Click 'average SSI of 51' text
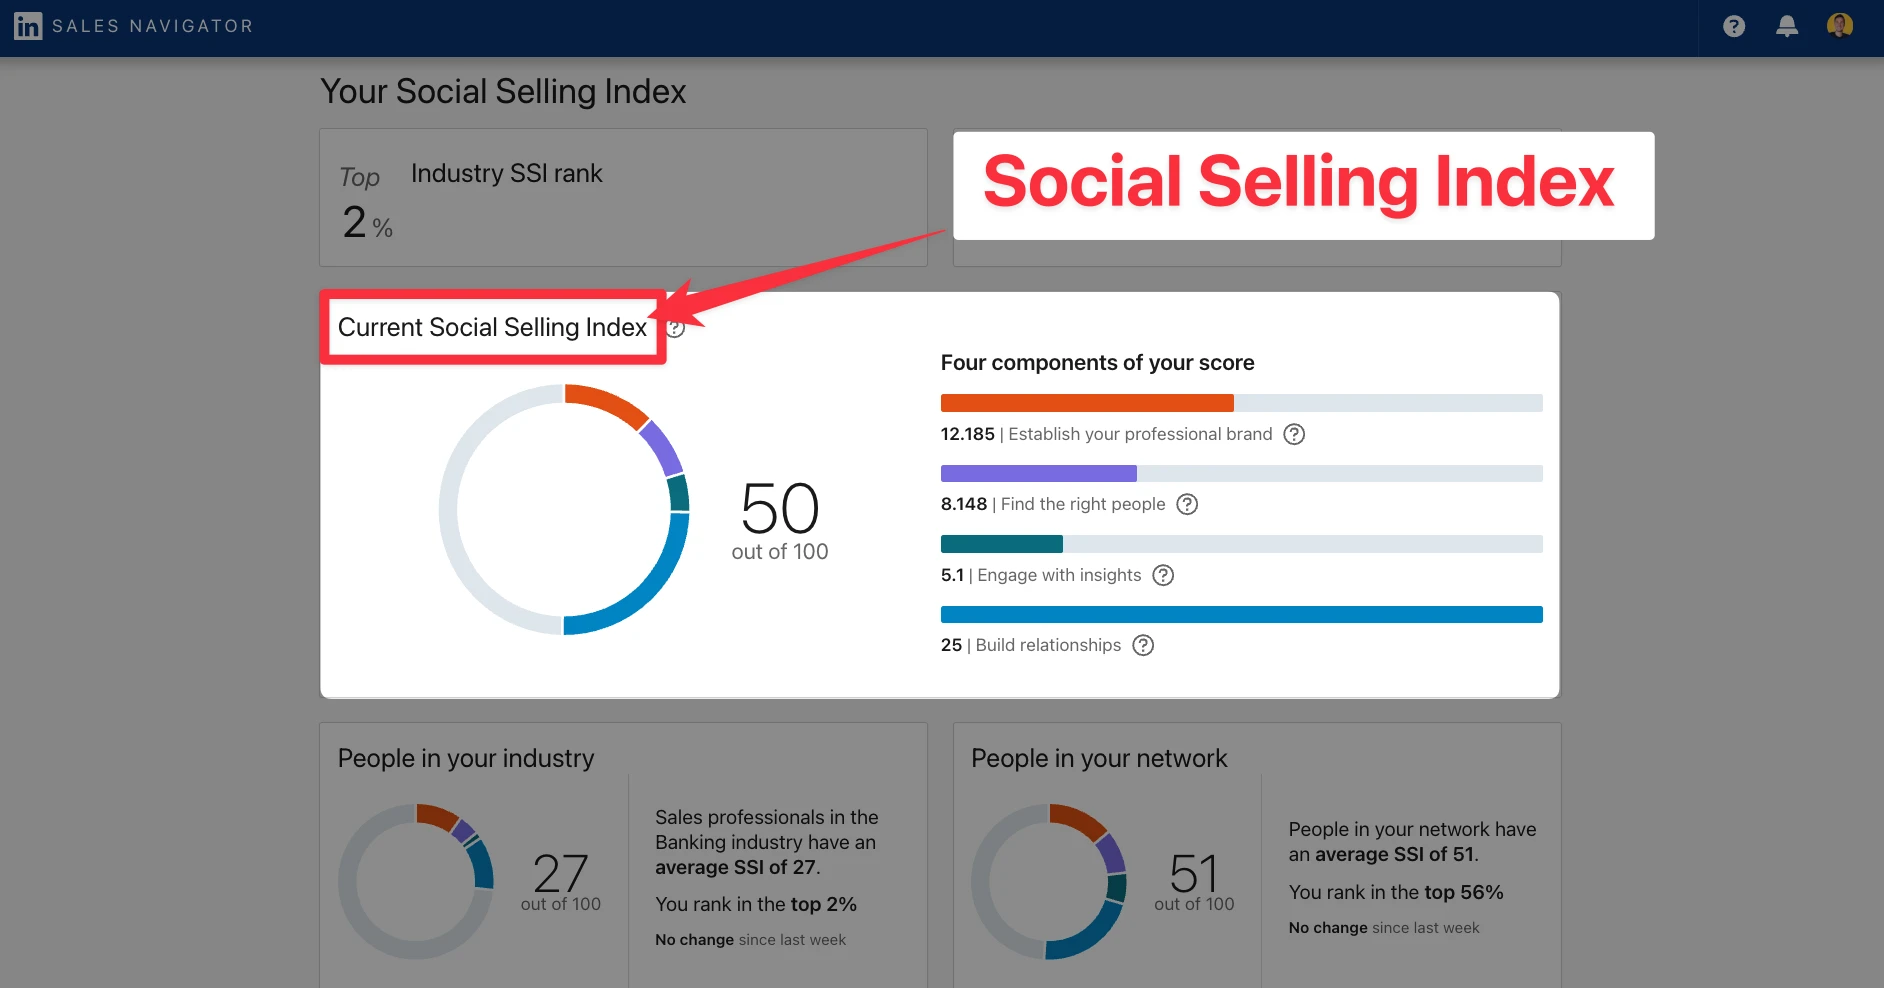This screenshot has width=1884, height=988. [x=1395, y=854]
